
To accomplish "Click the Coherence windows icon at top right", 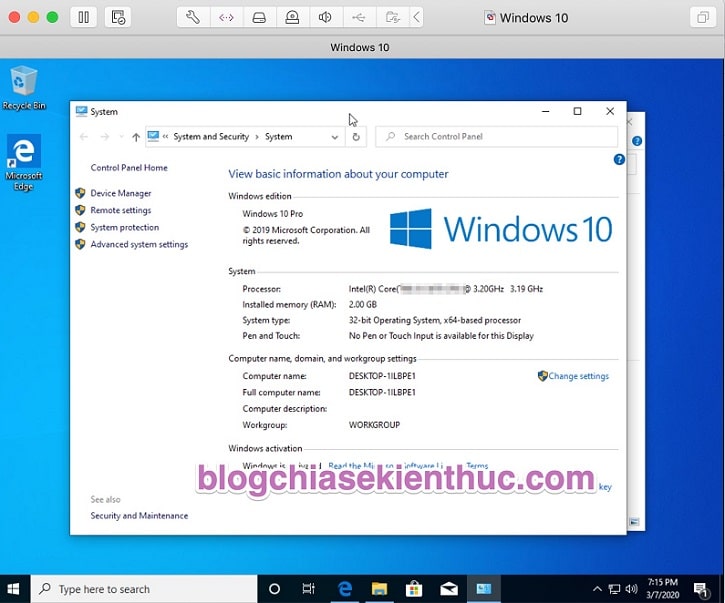I will point(703,18).
